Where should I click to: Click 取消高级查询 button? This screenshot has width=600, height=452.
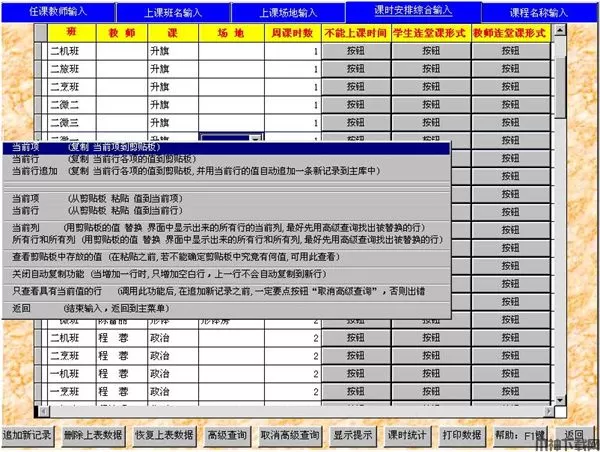[290, 436]
